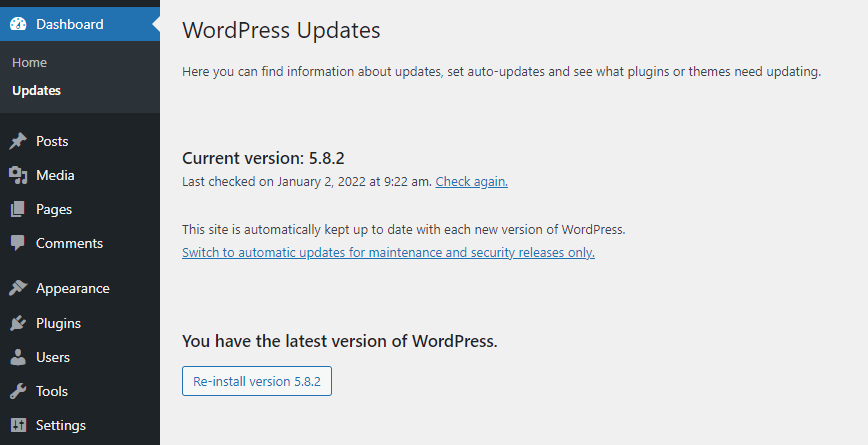Navigate to the Settings menu label
868x445 pixels.
click(x=61, y=425)
